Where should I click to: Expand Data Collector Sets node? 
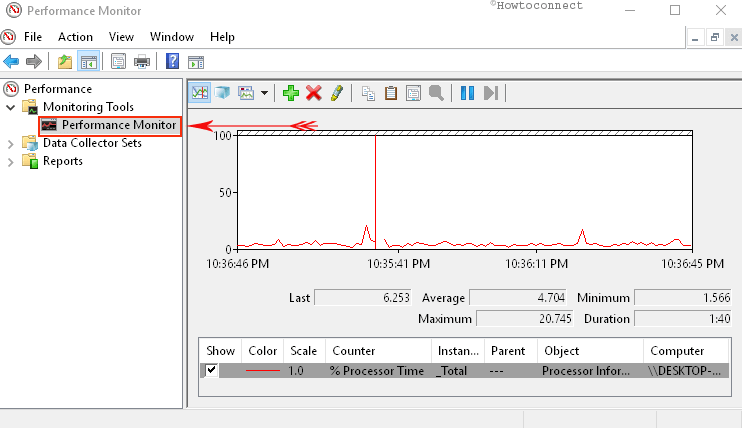10,144
